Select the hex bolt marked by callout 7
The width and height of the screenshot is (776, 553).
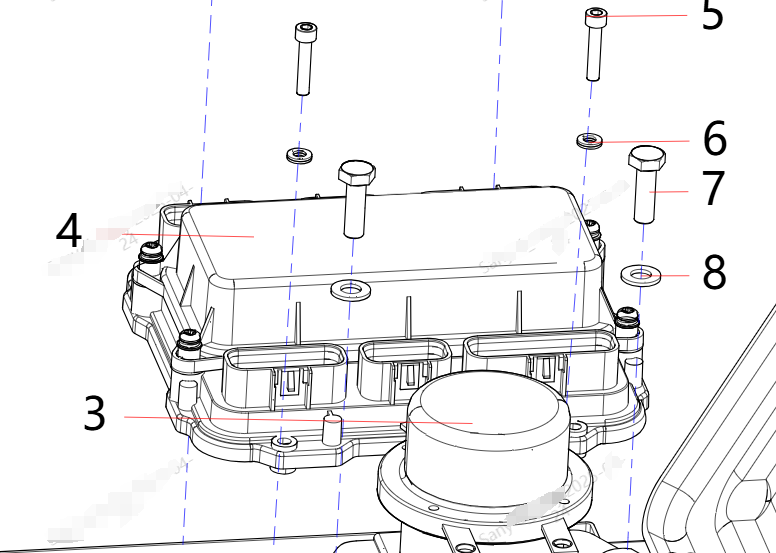coord(647,185)
